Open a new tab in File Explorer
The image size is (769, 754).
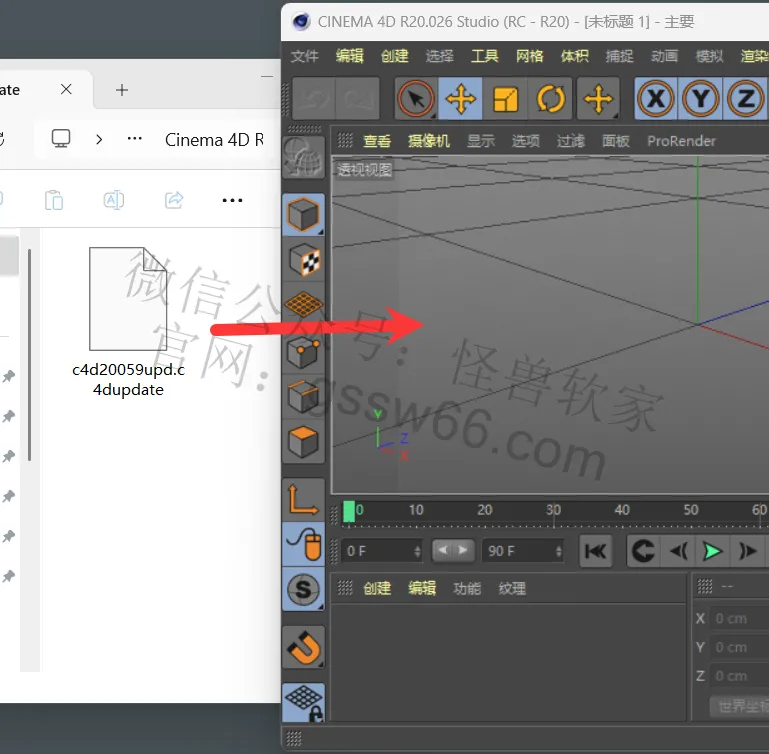click(122, 90)
